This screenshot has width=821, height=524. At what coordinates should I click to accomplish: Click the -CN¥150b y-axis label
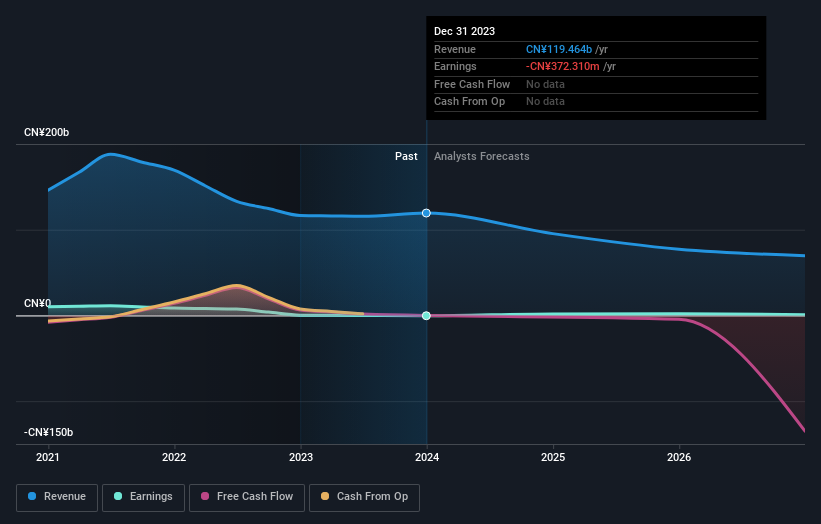(x=48, y=432)
